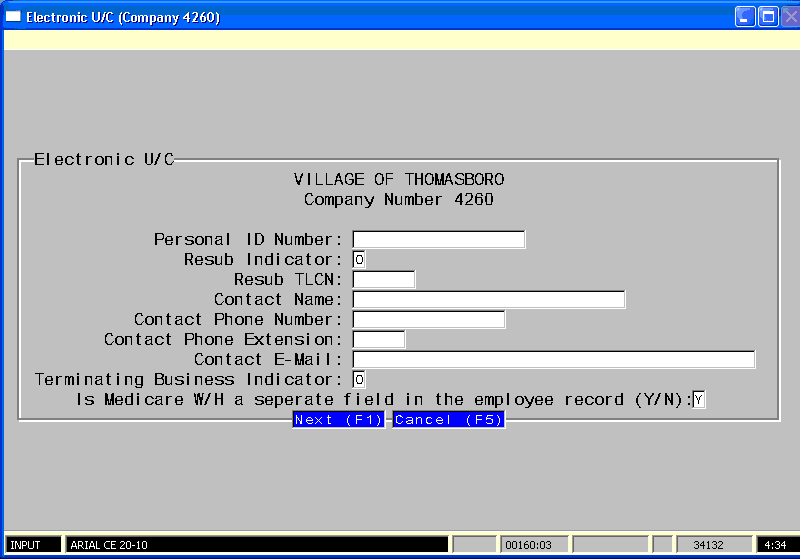Select the Contact Phone Number field
The image size is (800, 559).
(428, 320)
